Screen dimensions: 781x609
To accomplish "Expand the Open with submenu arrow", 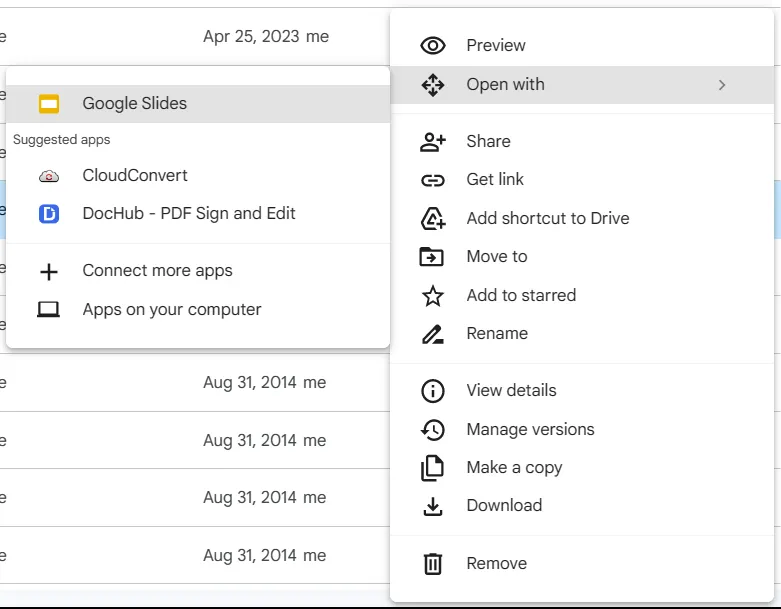I will [722, 85].
